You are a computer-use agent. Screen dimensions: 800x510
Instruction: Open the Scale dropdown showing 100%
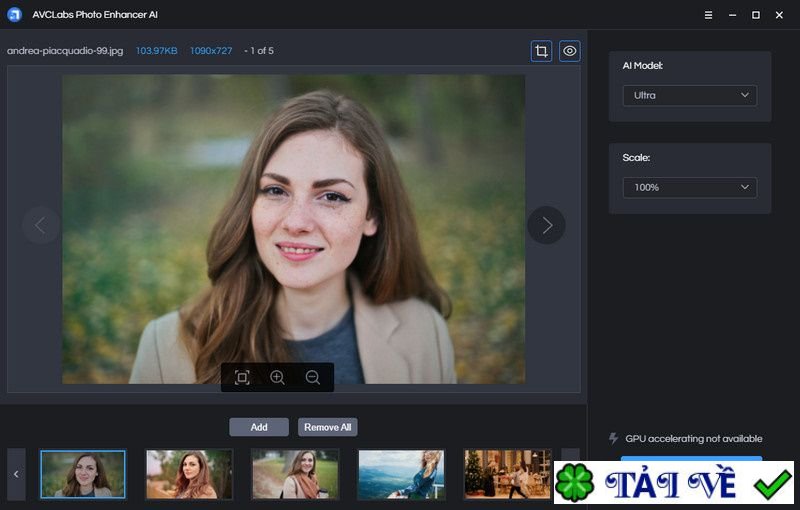pos(689,188)
